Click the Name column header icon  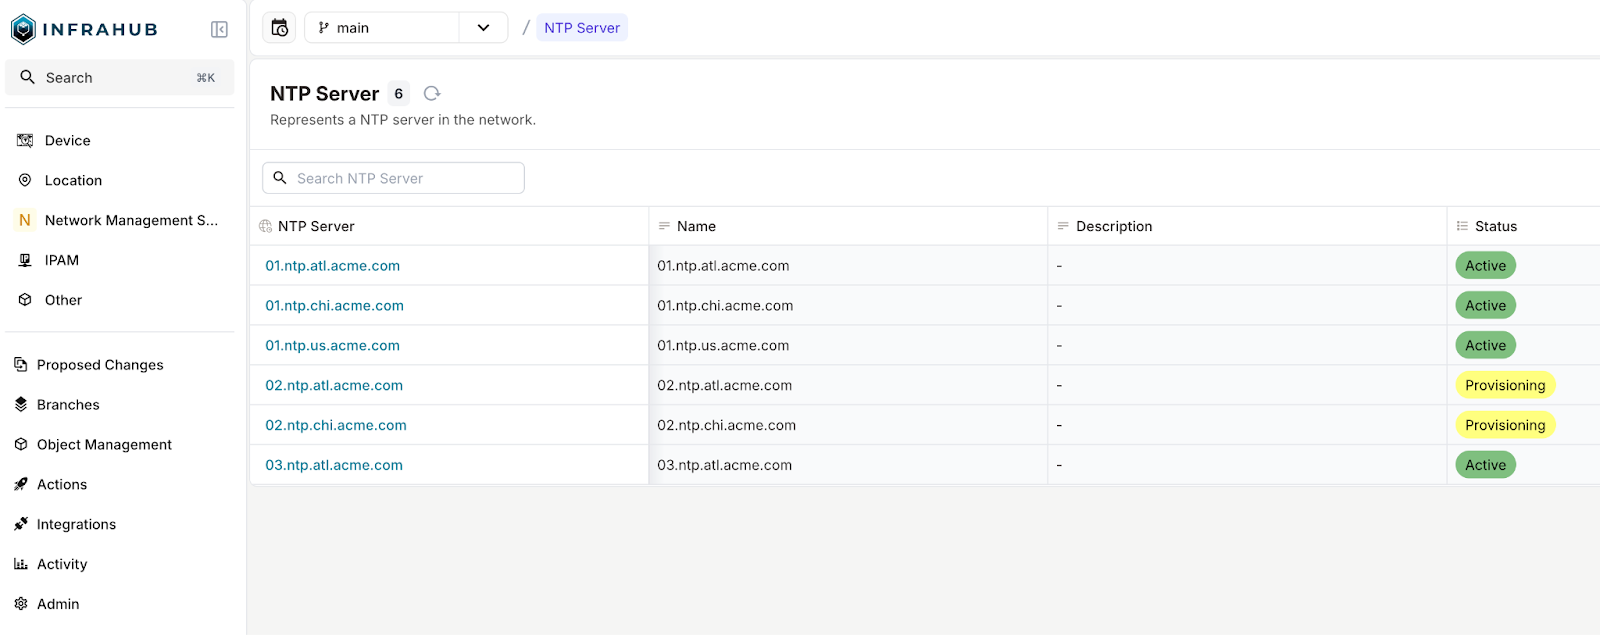664,226
